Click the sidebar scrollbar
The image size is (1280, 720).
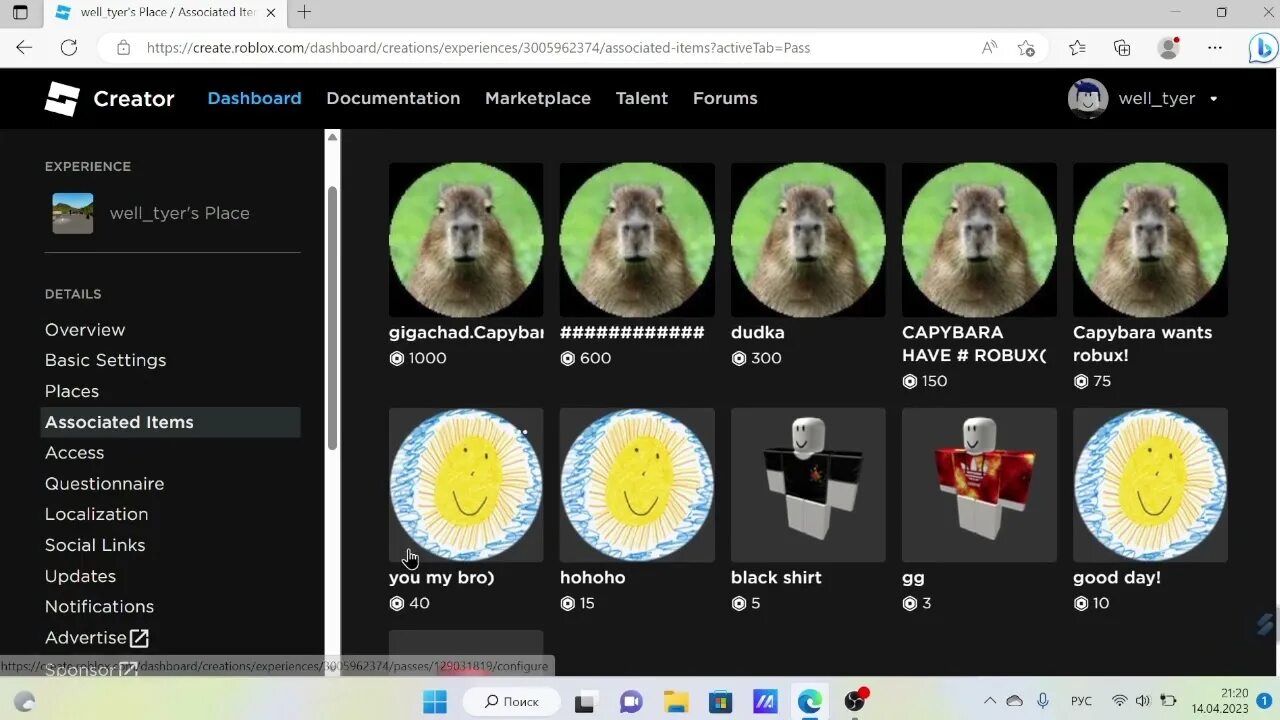333,320
